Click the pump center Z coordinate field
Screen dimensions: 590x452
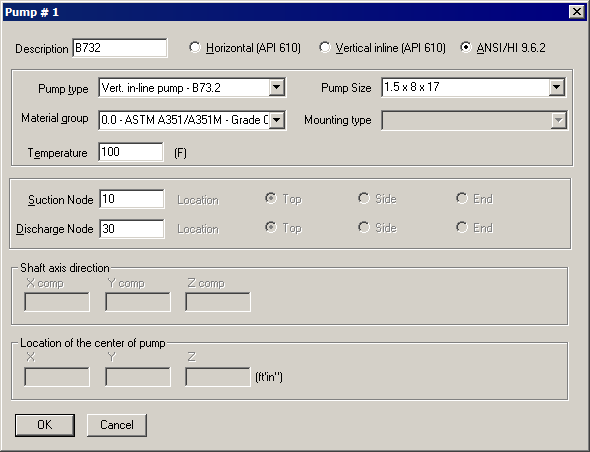click(x=218, y=377)
